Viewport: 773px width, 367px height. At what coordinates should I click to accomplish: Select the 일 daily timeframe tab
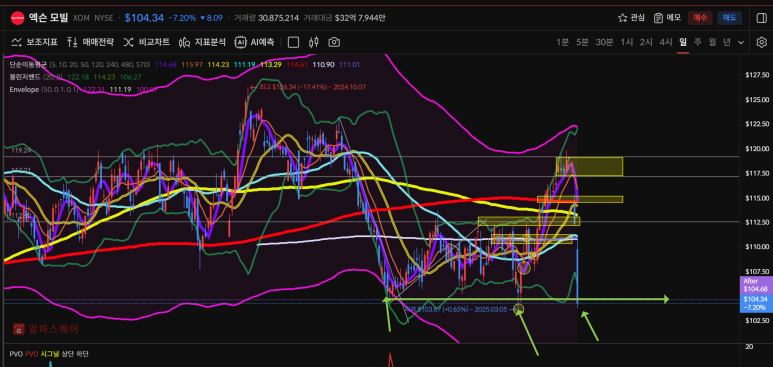point(683,42)
